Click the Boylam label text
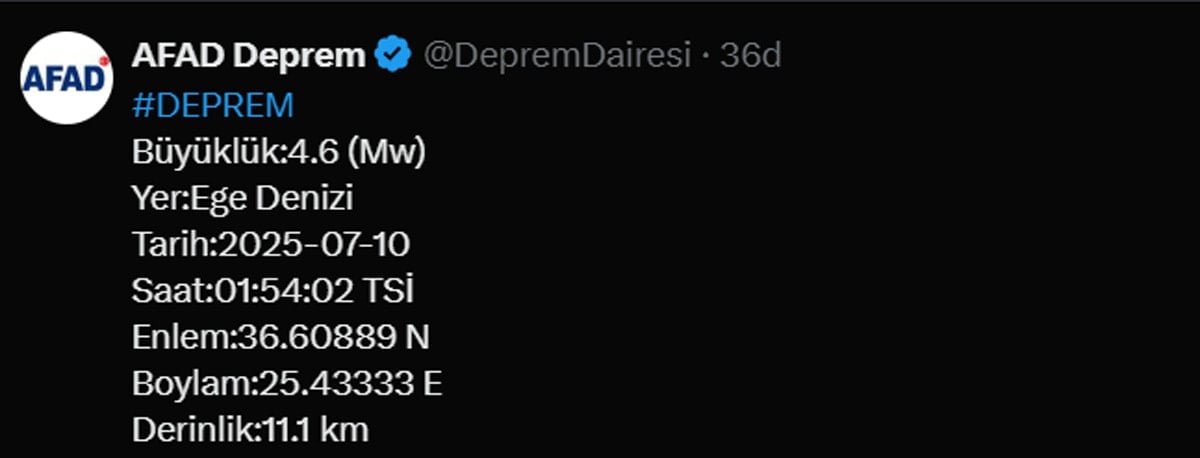Viewport: 1200px width, 458px height. 191,384
